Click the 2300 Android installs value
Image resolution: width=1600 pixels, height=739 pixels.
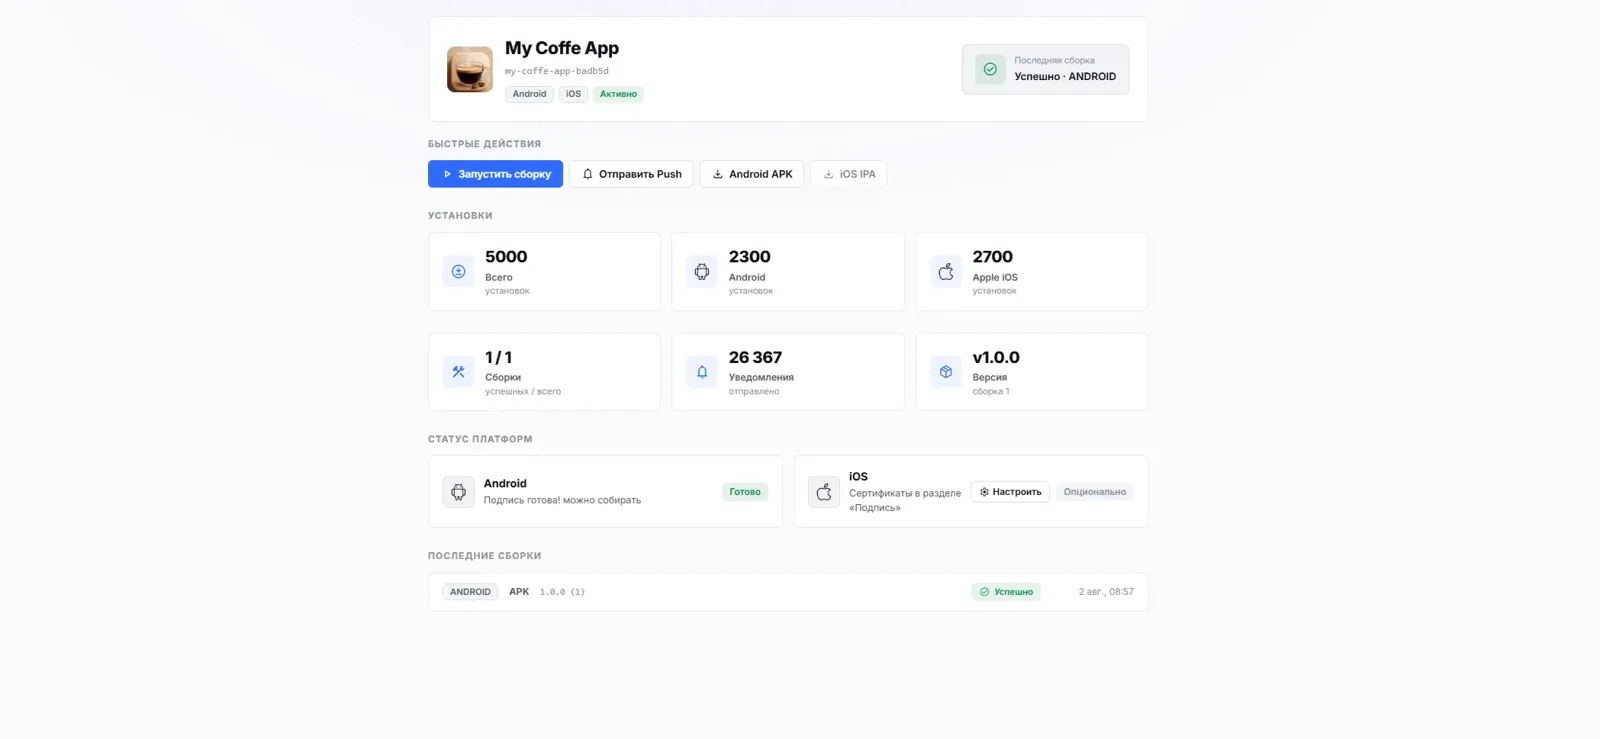point(750,257)
